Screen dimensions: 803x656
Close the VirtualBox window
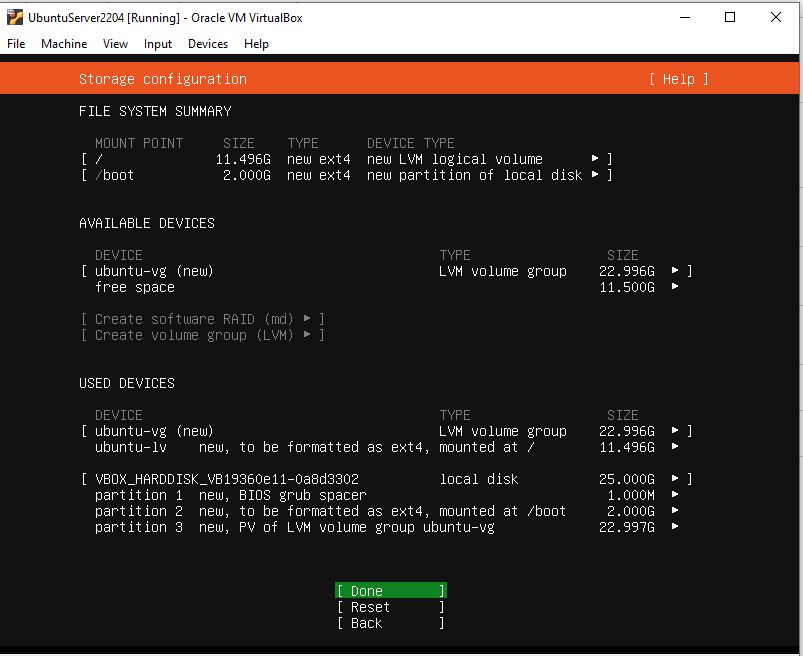click(775, 17)
